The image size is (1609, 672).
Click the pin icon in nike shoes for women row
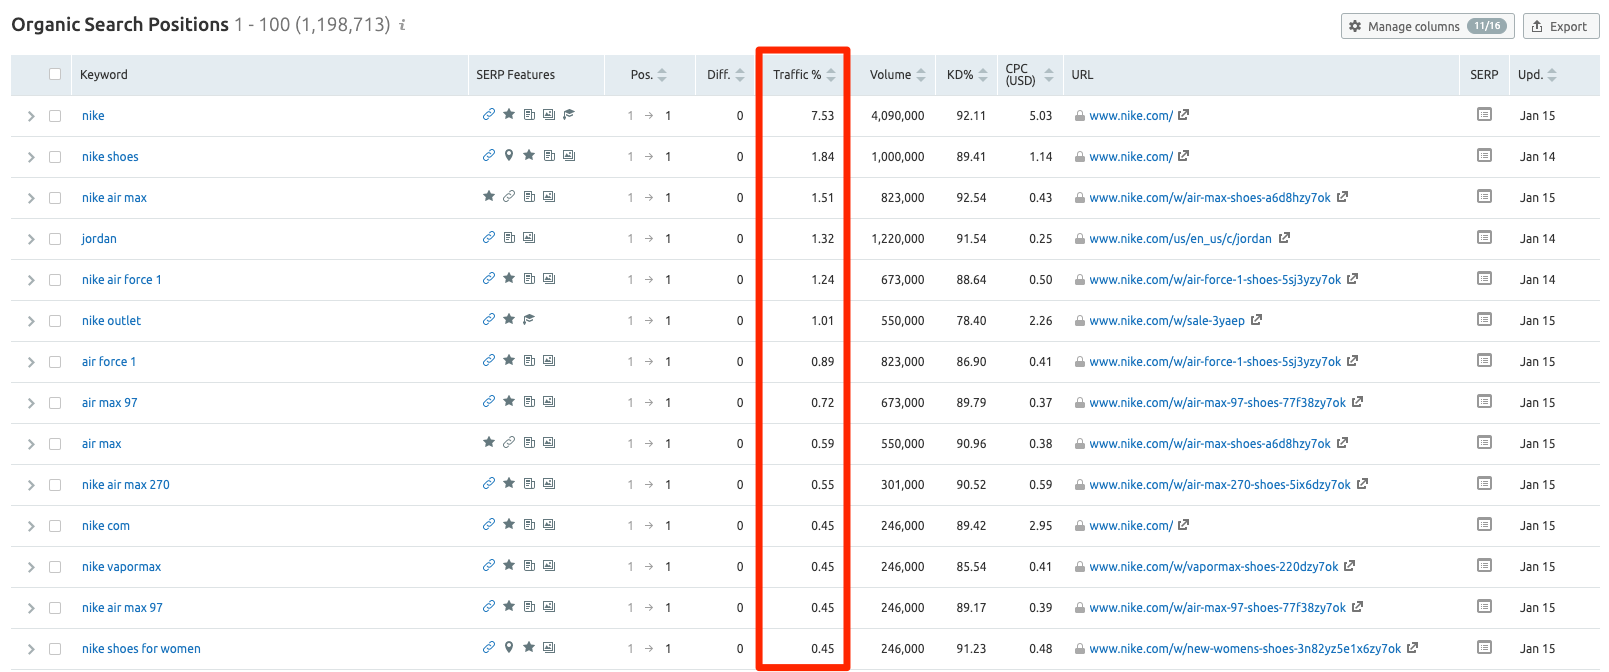(509, 647)
